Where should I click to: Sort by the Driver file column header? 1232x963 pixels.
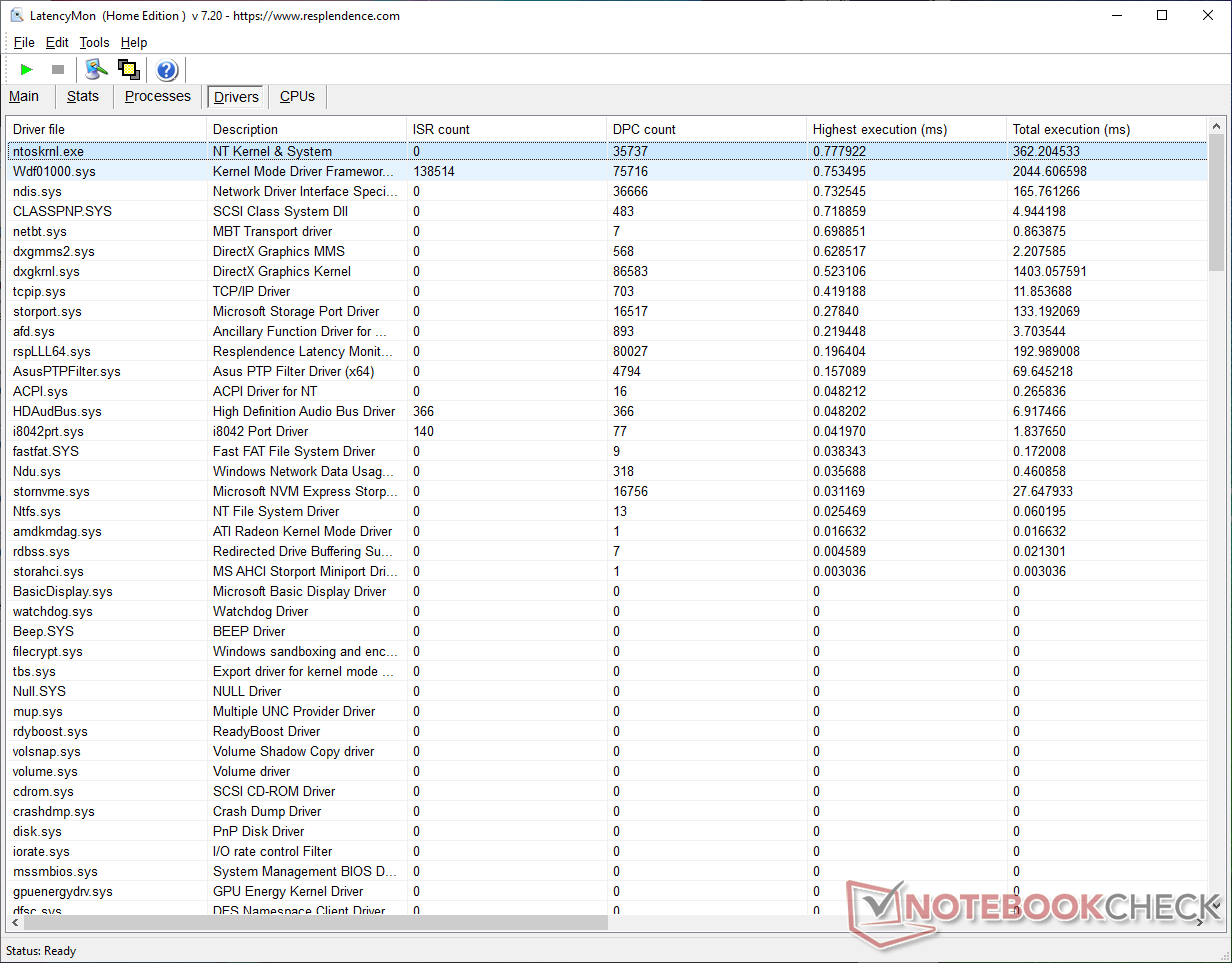click(x=107, y=129)
